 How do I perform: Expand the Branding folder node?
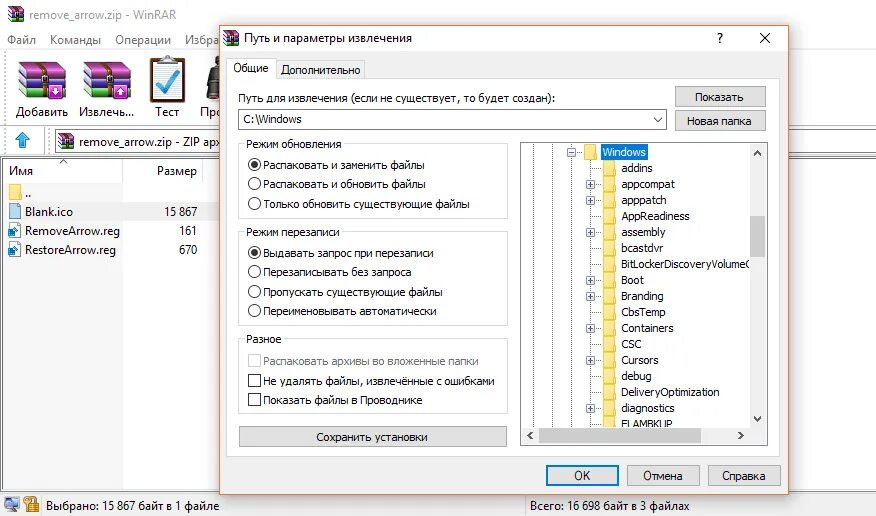point(590,296)
